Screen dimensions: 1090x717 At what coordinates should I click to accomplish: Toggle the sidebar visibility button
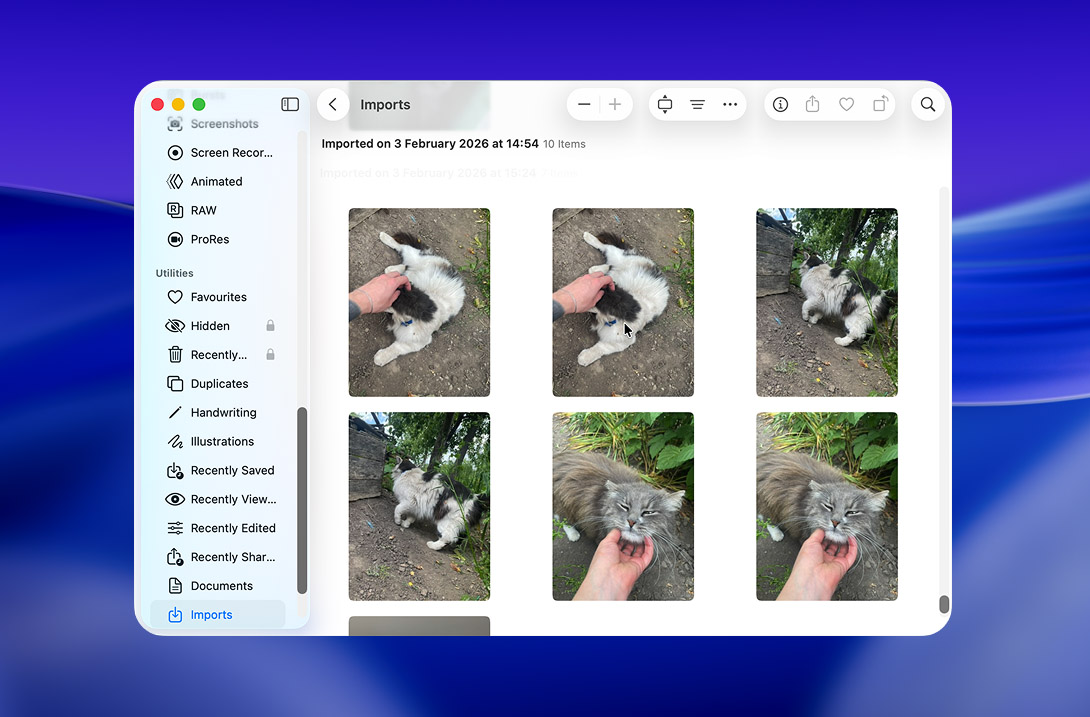click(x=290, y=104)
